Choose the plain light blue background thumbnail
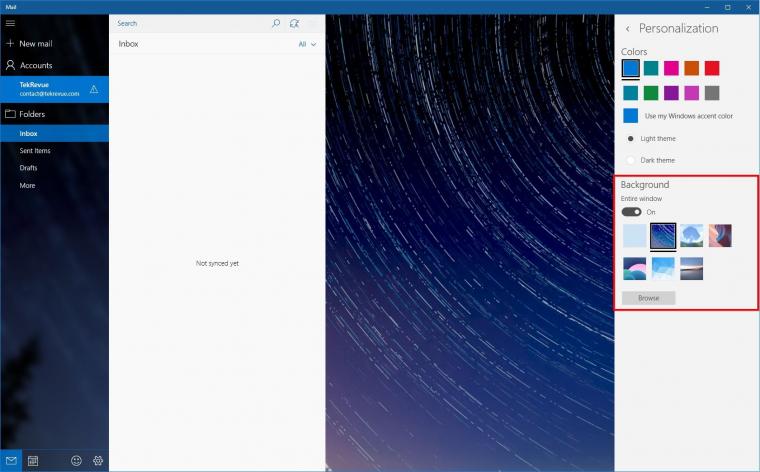Image resolution: width=760 pixels, height=472 pixels. pyautogui.click(x=634, y=236)
